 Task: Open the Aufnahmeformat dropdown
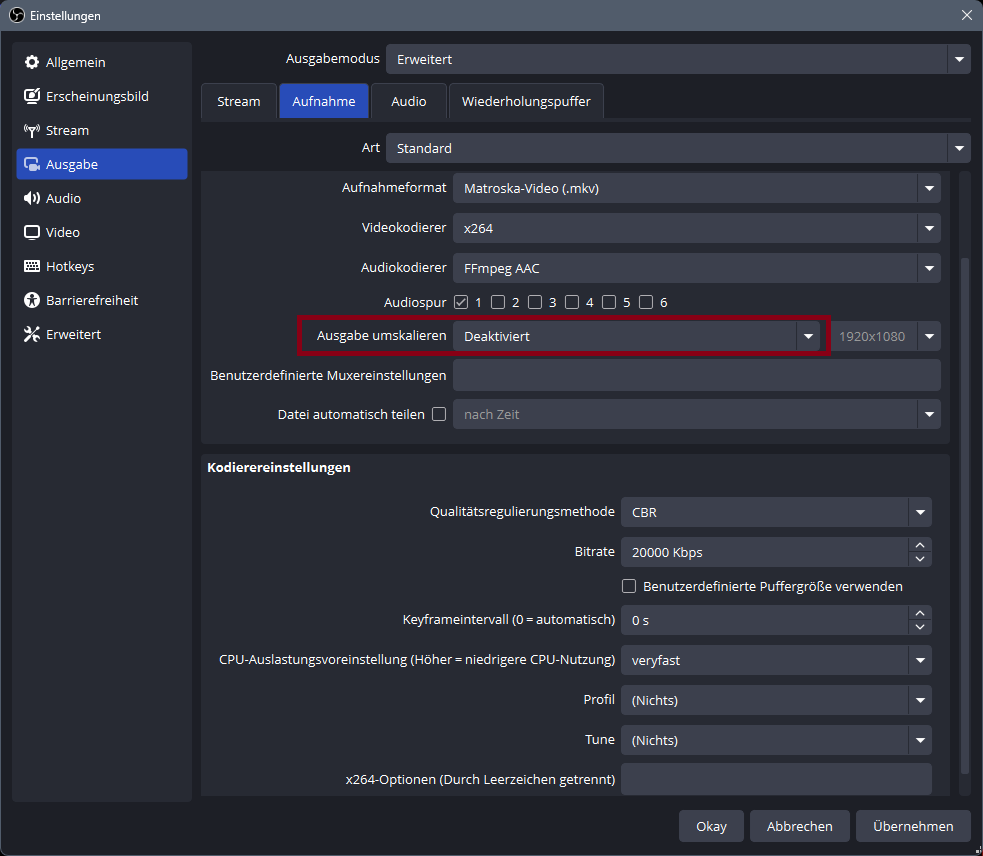point(697,188)
